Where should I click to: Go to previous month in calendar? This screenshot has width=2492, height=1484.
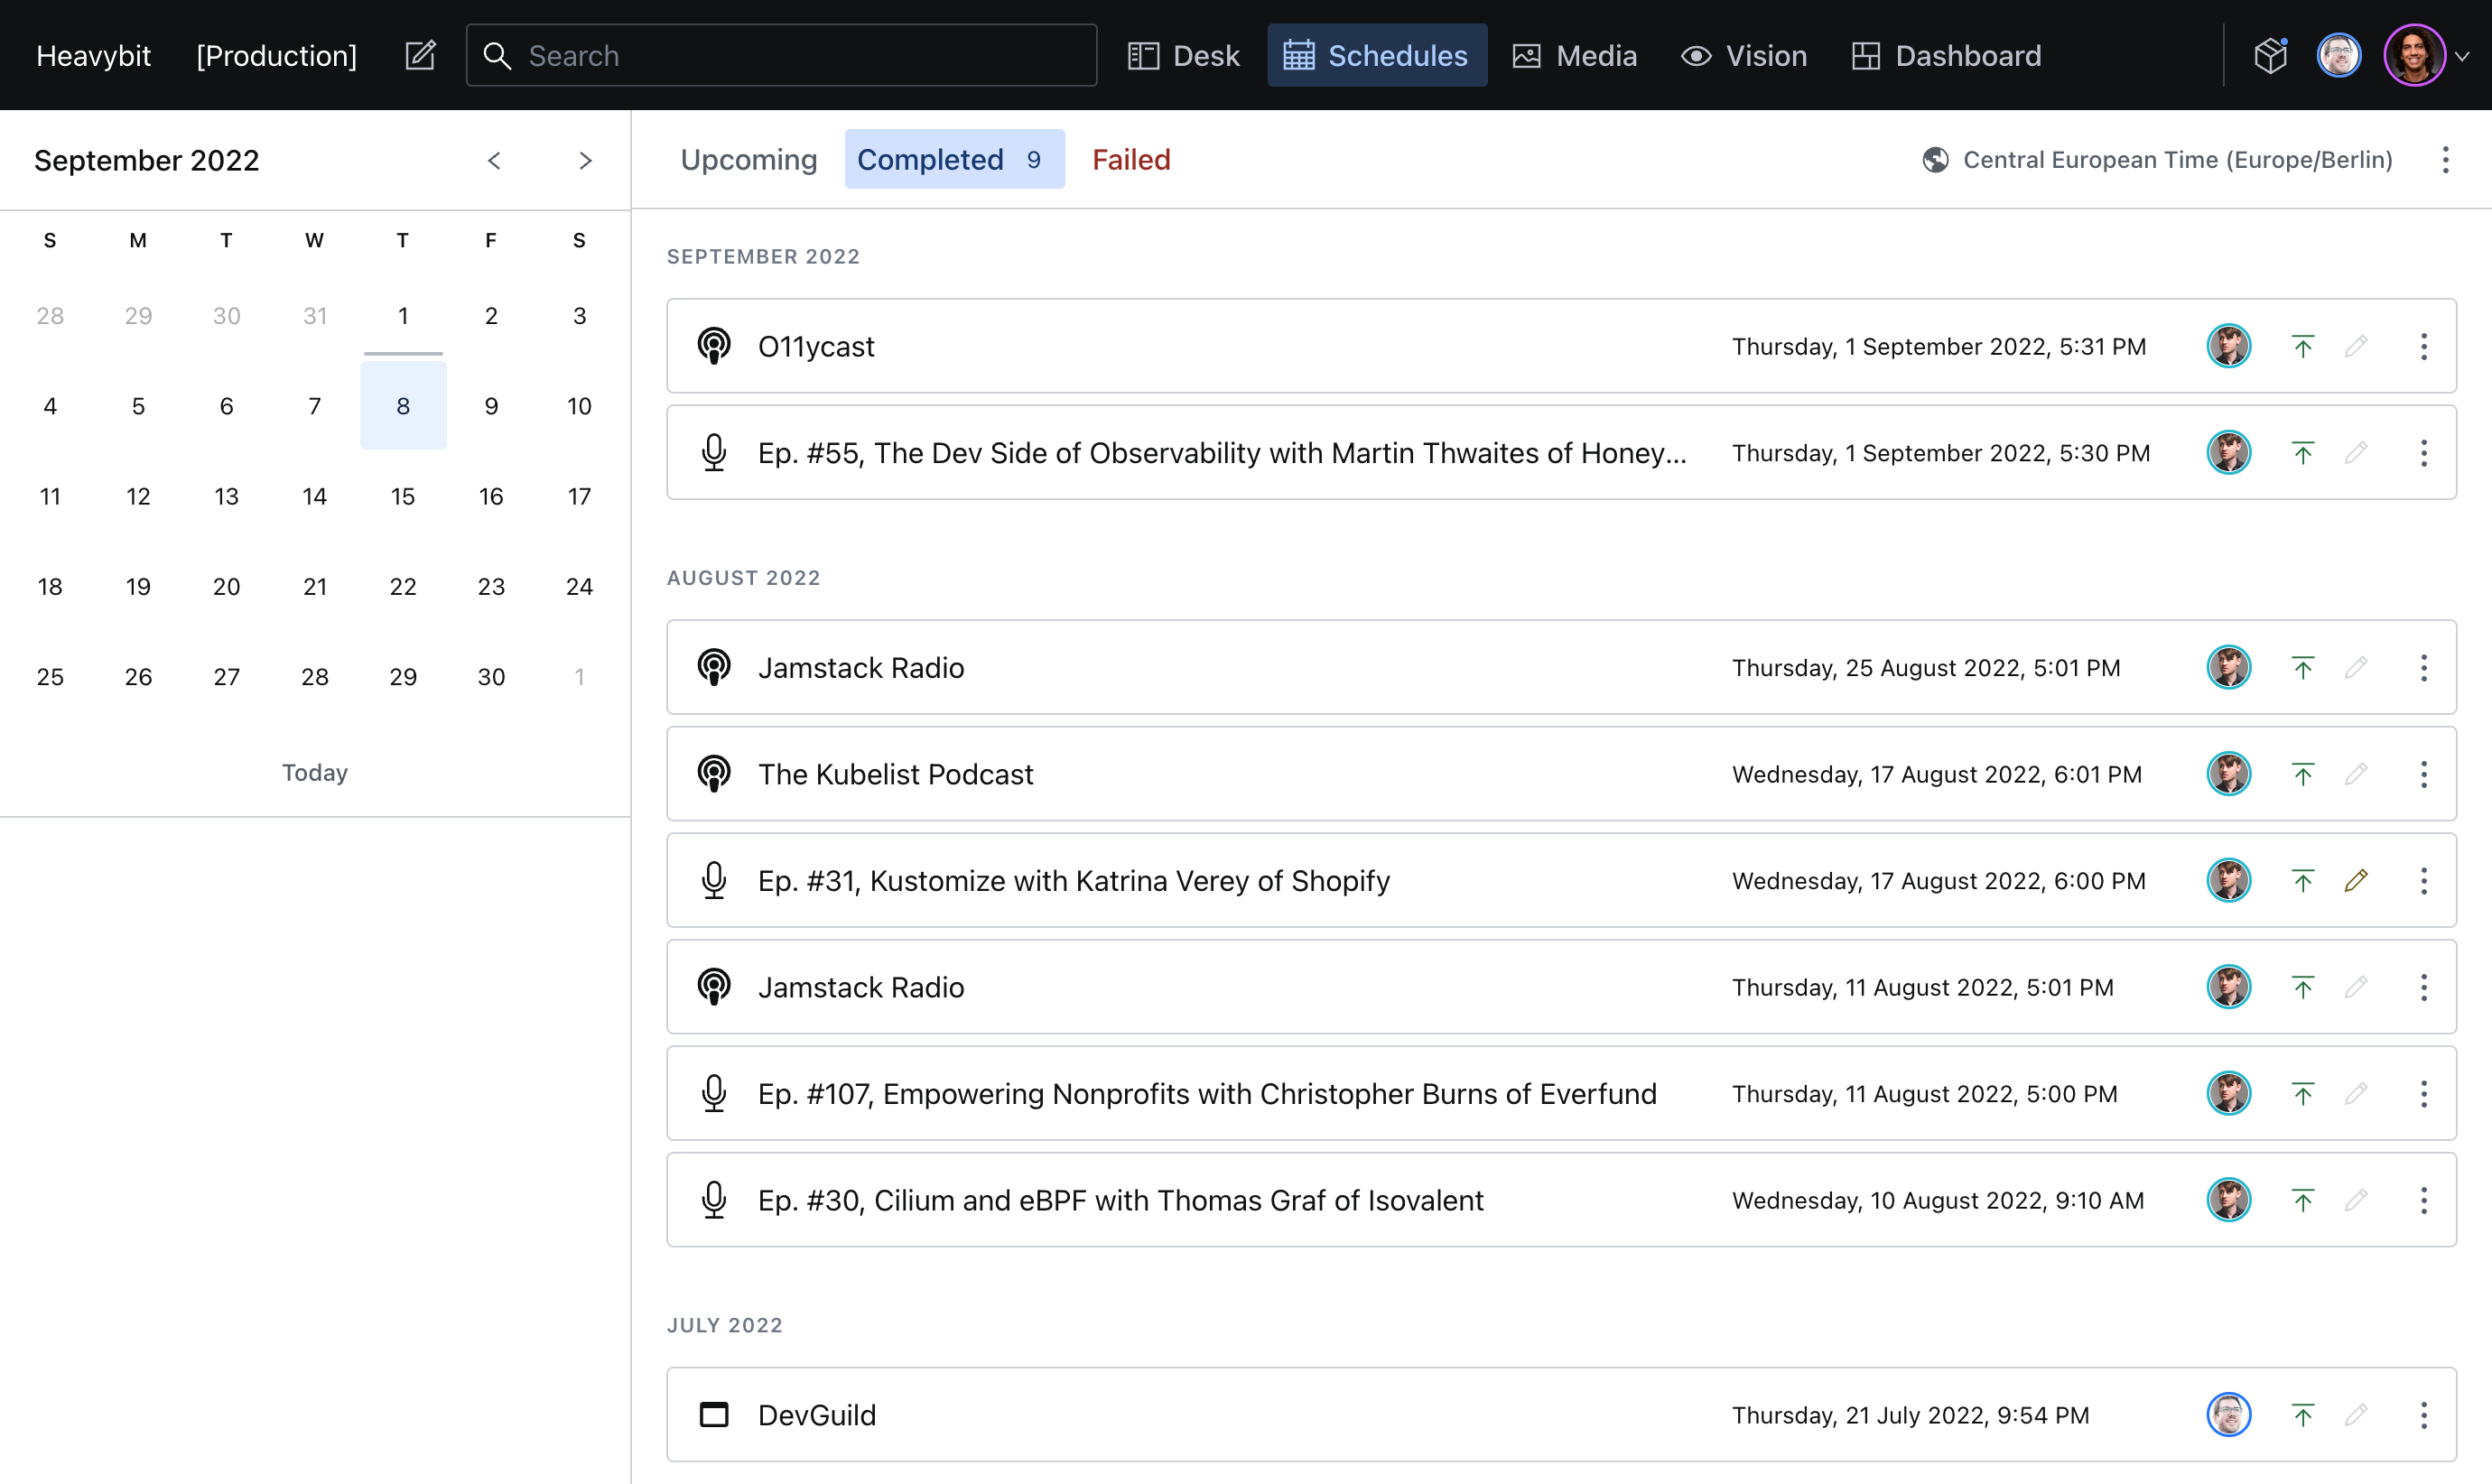[x=494, y=161]
